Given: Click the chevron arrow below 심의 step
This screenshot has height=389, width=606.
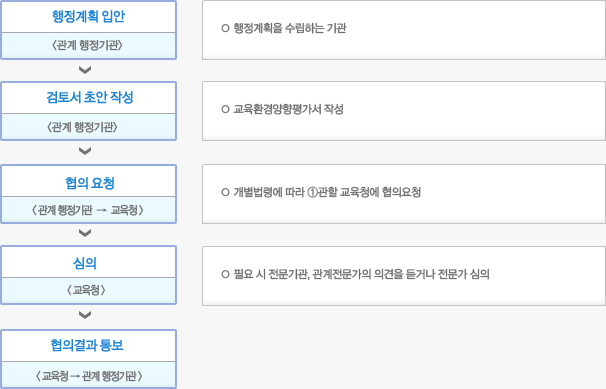Looking at the screenshot, I should (x=85, y=315).
